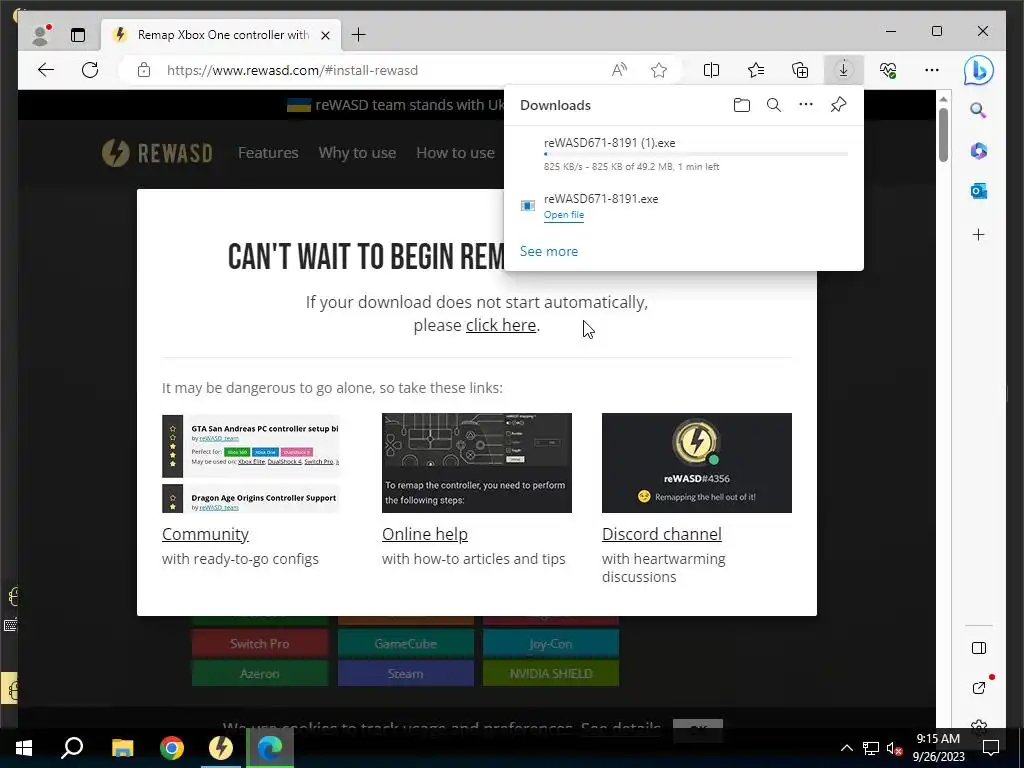This screenshot has height=768, width=1024.
Task: Open File Explorer from taskbar
Action: (x=122, y=747)
